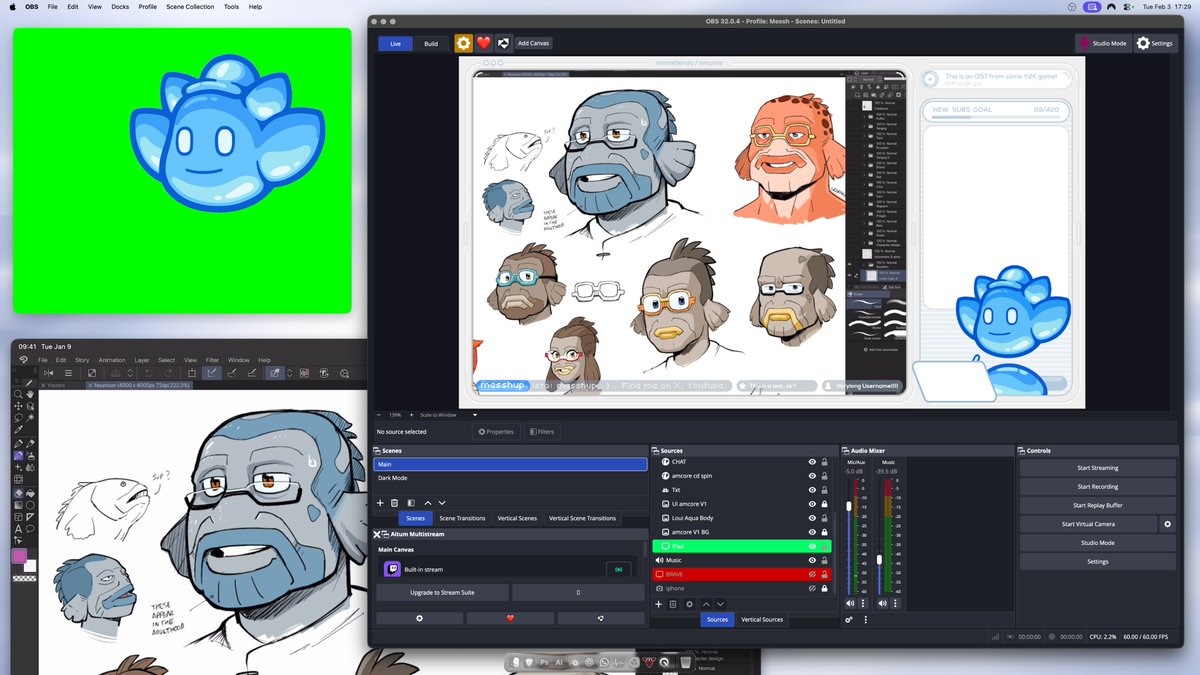
Task: Click Upgrade to Stream Suite button
Action: (x=443, y=593)
